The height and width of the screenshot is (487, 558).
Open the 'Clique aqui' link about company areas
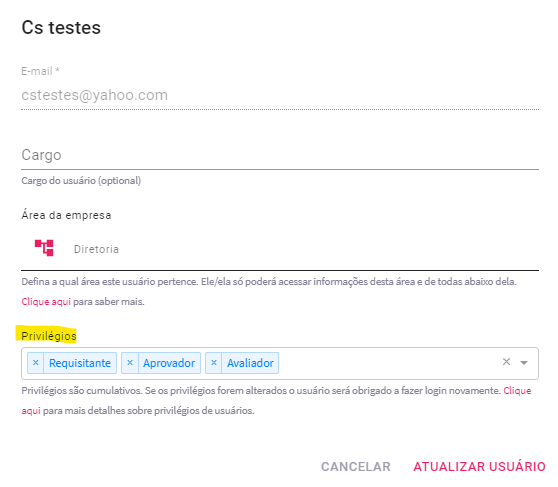pos(46,302)
